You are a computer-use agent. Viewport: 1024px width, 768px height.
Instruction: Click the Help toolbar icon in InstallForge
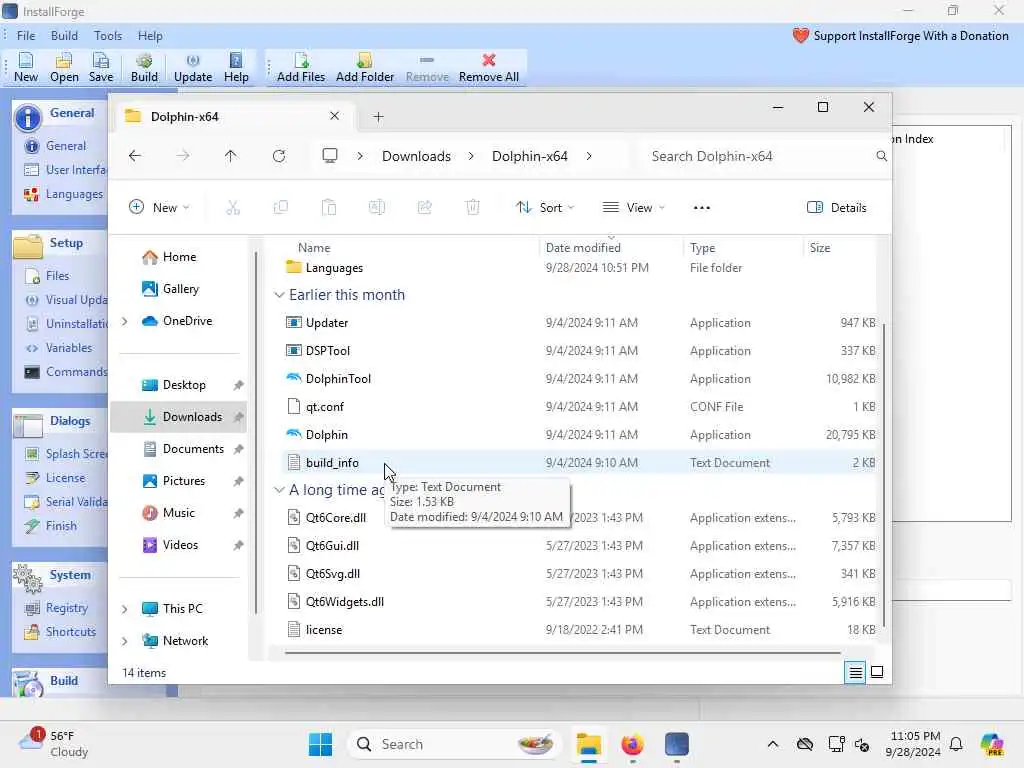click(x=236, y=68)
